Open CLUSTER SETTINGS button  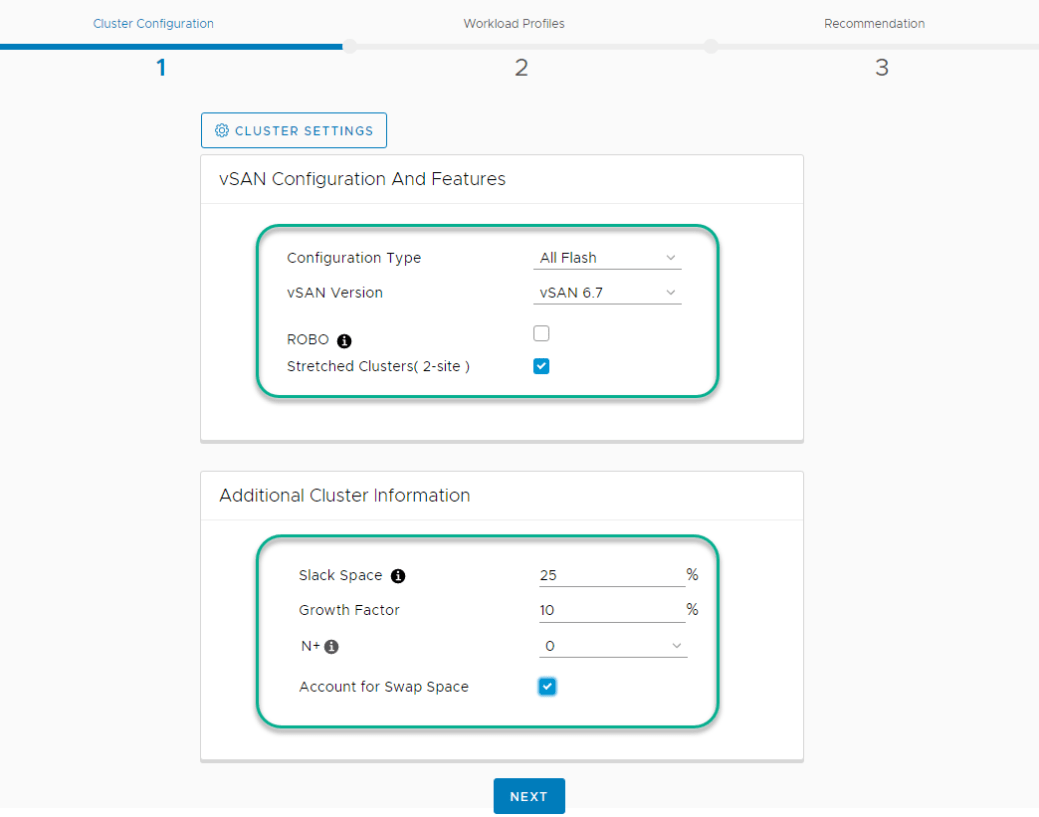(294, 131)
